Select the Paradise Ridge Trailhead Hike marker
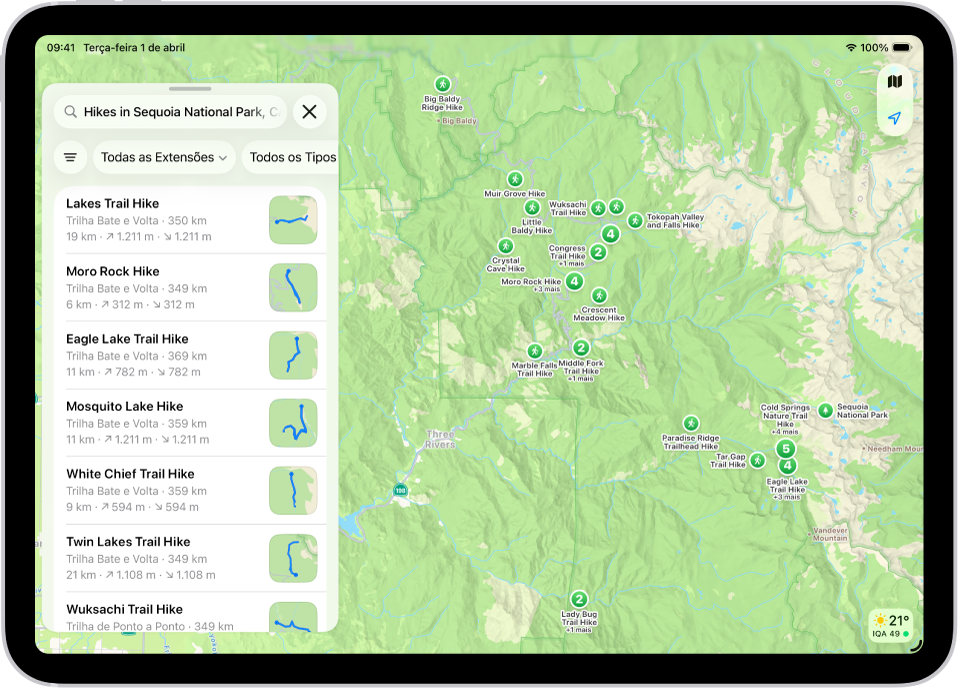960x689 pixels. (692, 423)
